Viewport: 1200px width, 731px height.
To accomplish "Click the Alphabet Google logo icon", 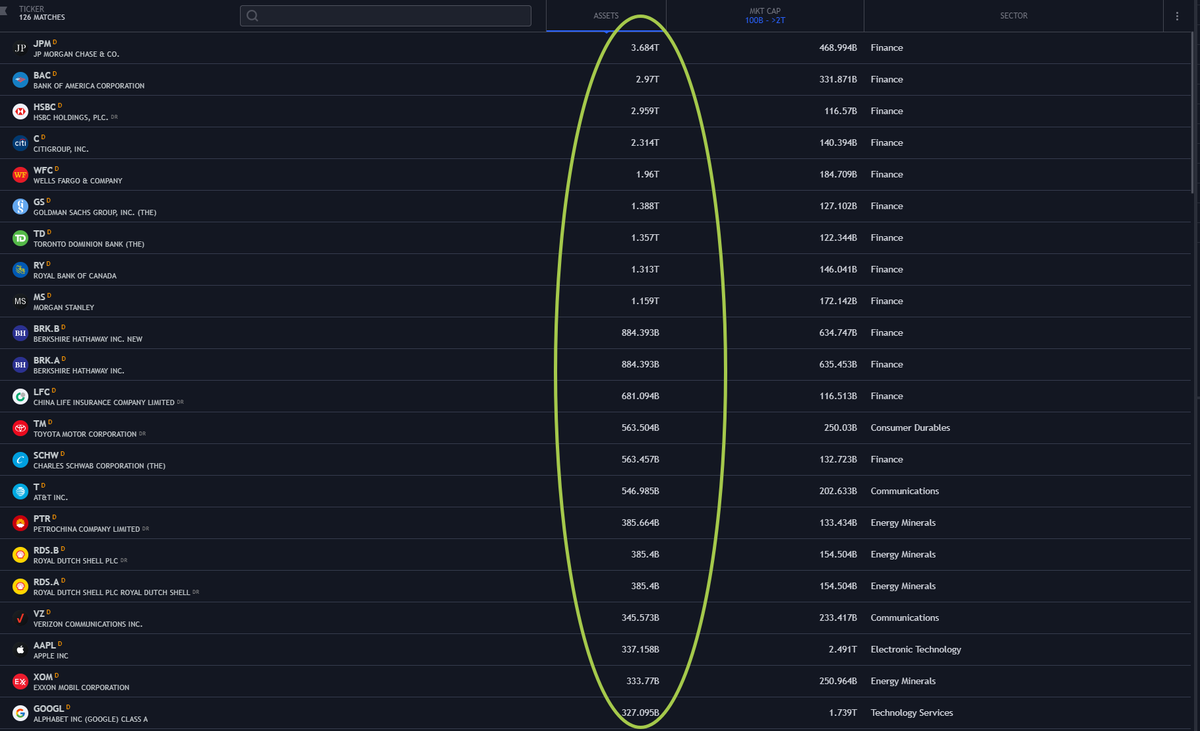I will pos(20,713).
